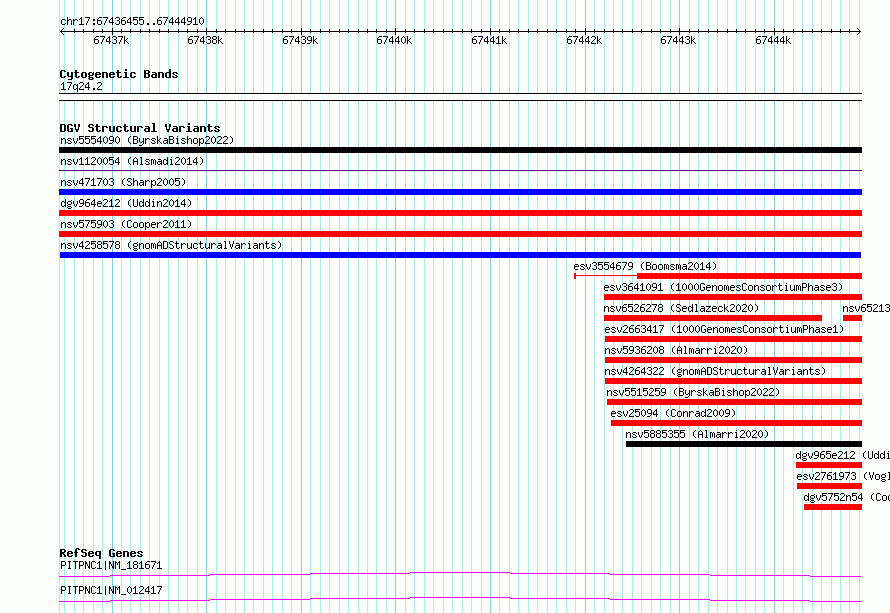
Task: Click nsv5885355 (Almarri2020) label
Action: click(x=697, y=434)
